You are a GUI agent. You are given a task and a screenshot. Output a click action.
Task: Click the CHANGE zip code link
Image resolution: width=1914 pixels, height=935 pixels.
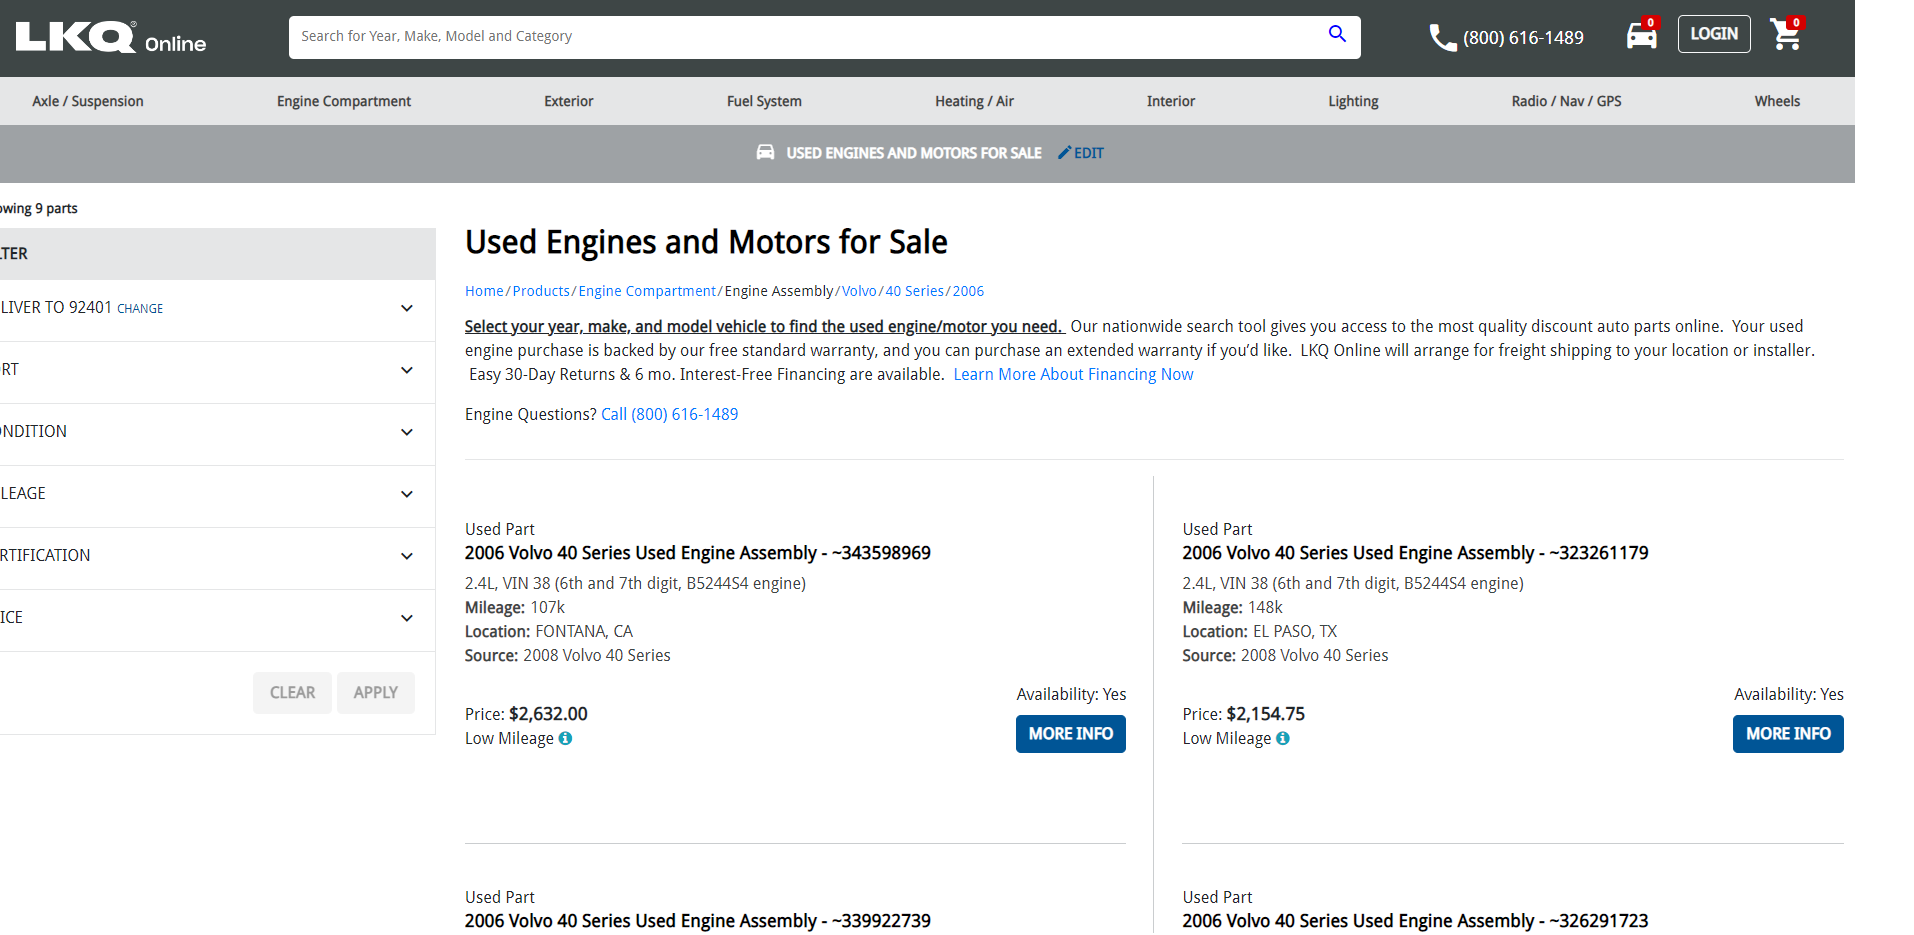click(x=140, y=309)
